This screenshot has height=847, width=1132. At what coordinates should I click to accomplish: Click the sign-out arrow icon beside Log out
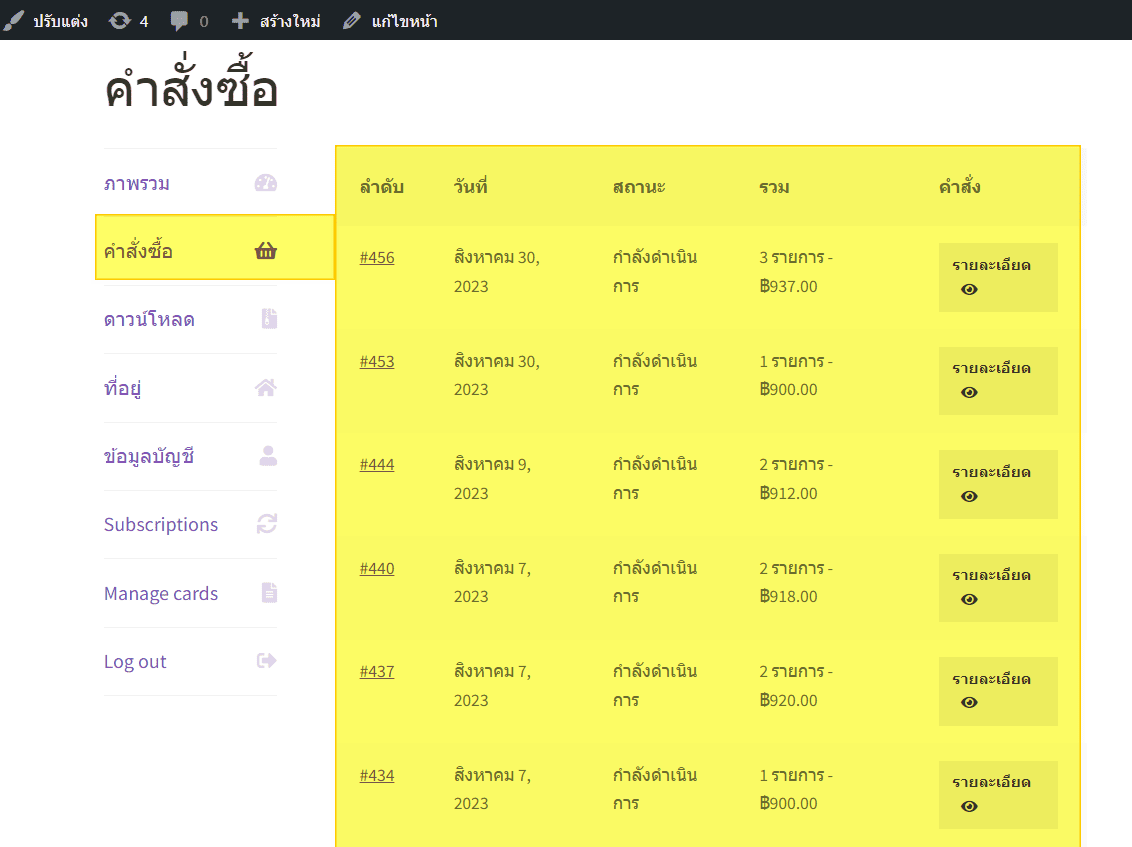[266, 661]
